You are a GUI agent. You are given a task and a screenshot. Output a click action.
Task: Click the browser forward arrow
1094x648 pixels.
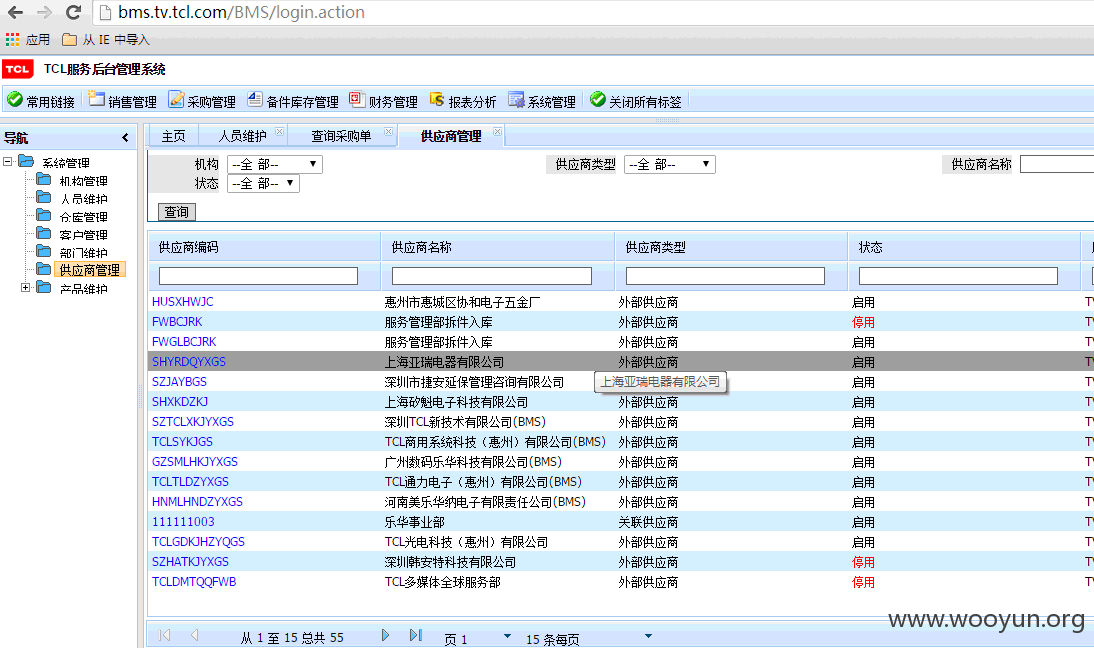click(44, 13)
